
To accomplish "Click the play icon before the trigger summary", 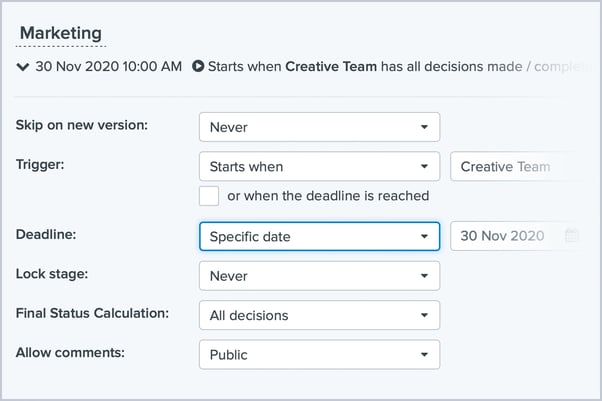I will pos(198,68).
